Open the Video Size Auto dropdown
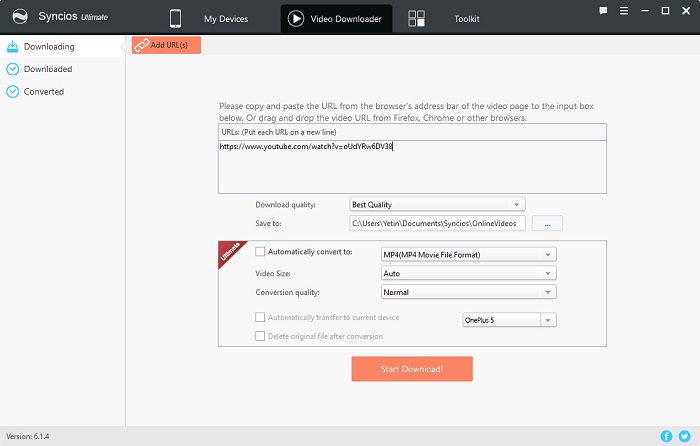 [x=468, y=273]
